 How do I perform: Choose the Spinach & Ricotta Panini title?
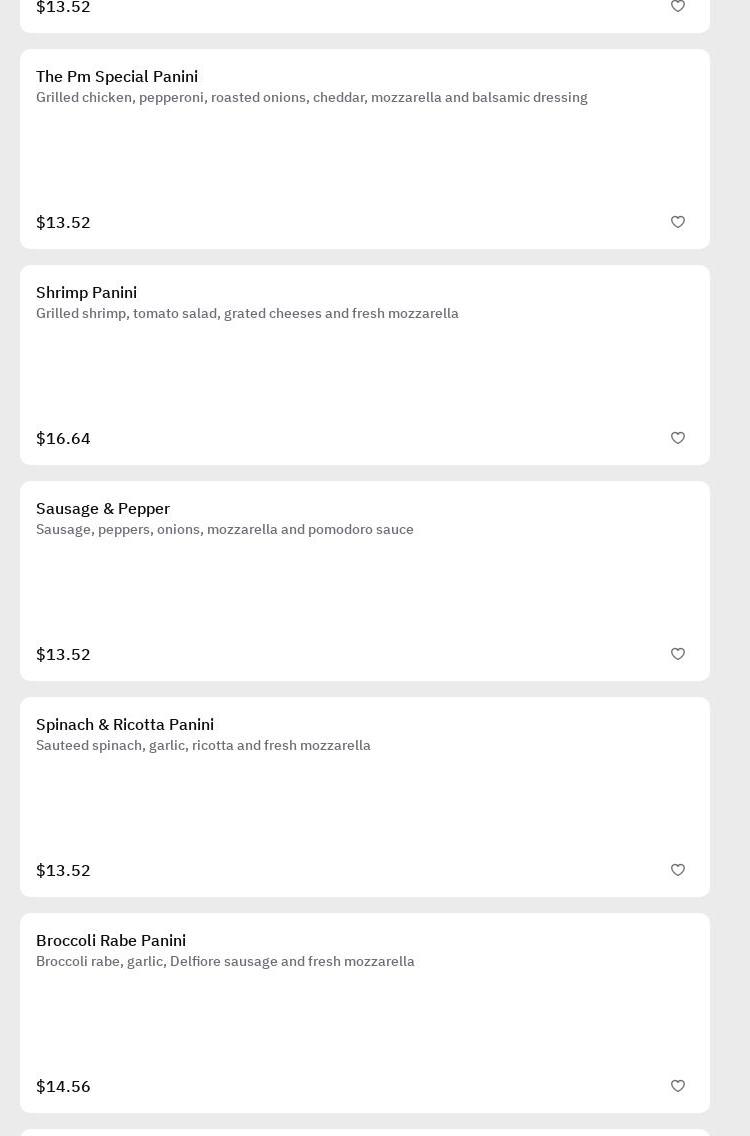(125, 725)
